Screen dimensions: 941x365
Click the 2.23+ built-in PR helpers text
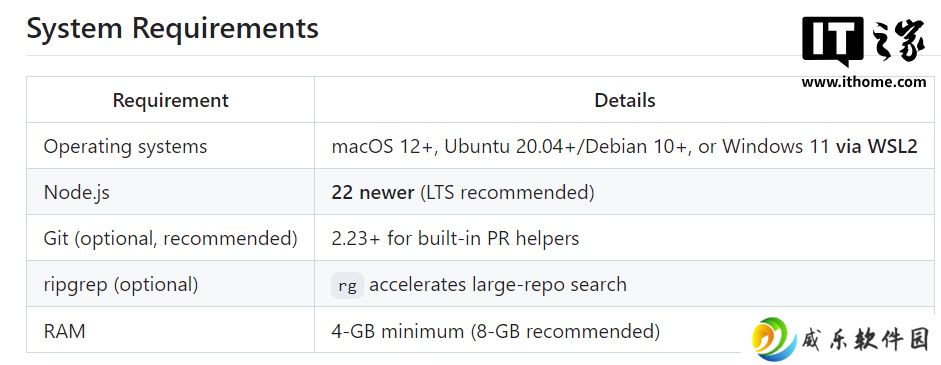455,238
